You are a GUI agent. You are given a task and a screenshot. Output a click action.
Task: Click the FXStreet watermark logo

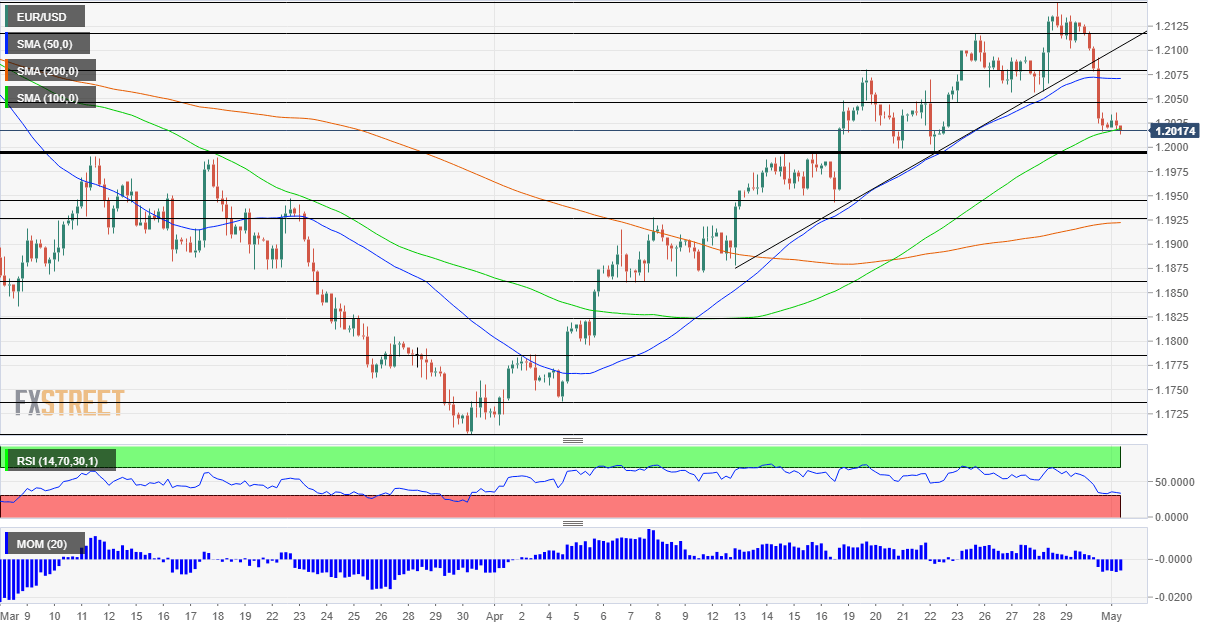click(70, 403)
